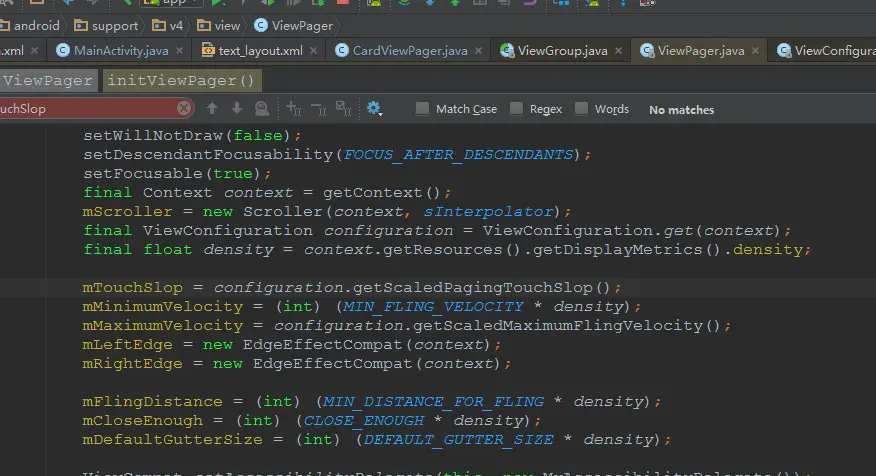Show search results in Find tool window
876x476 pixels.
(261, 108)
